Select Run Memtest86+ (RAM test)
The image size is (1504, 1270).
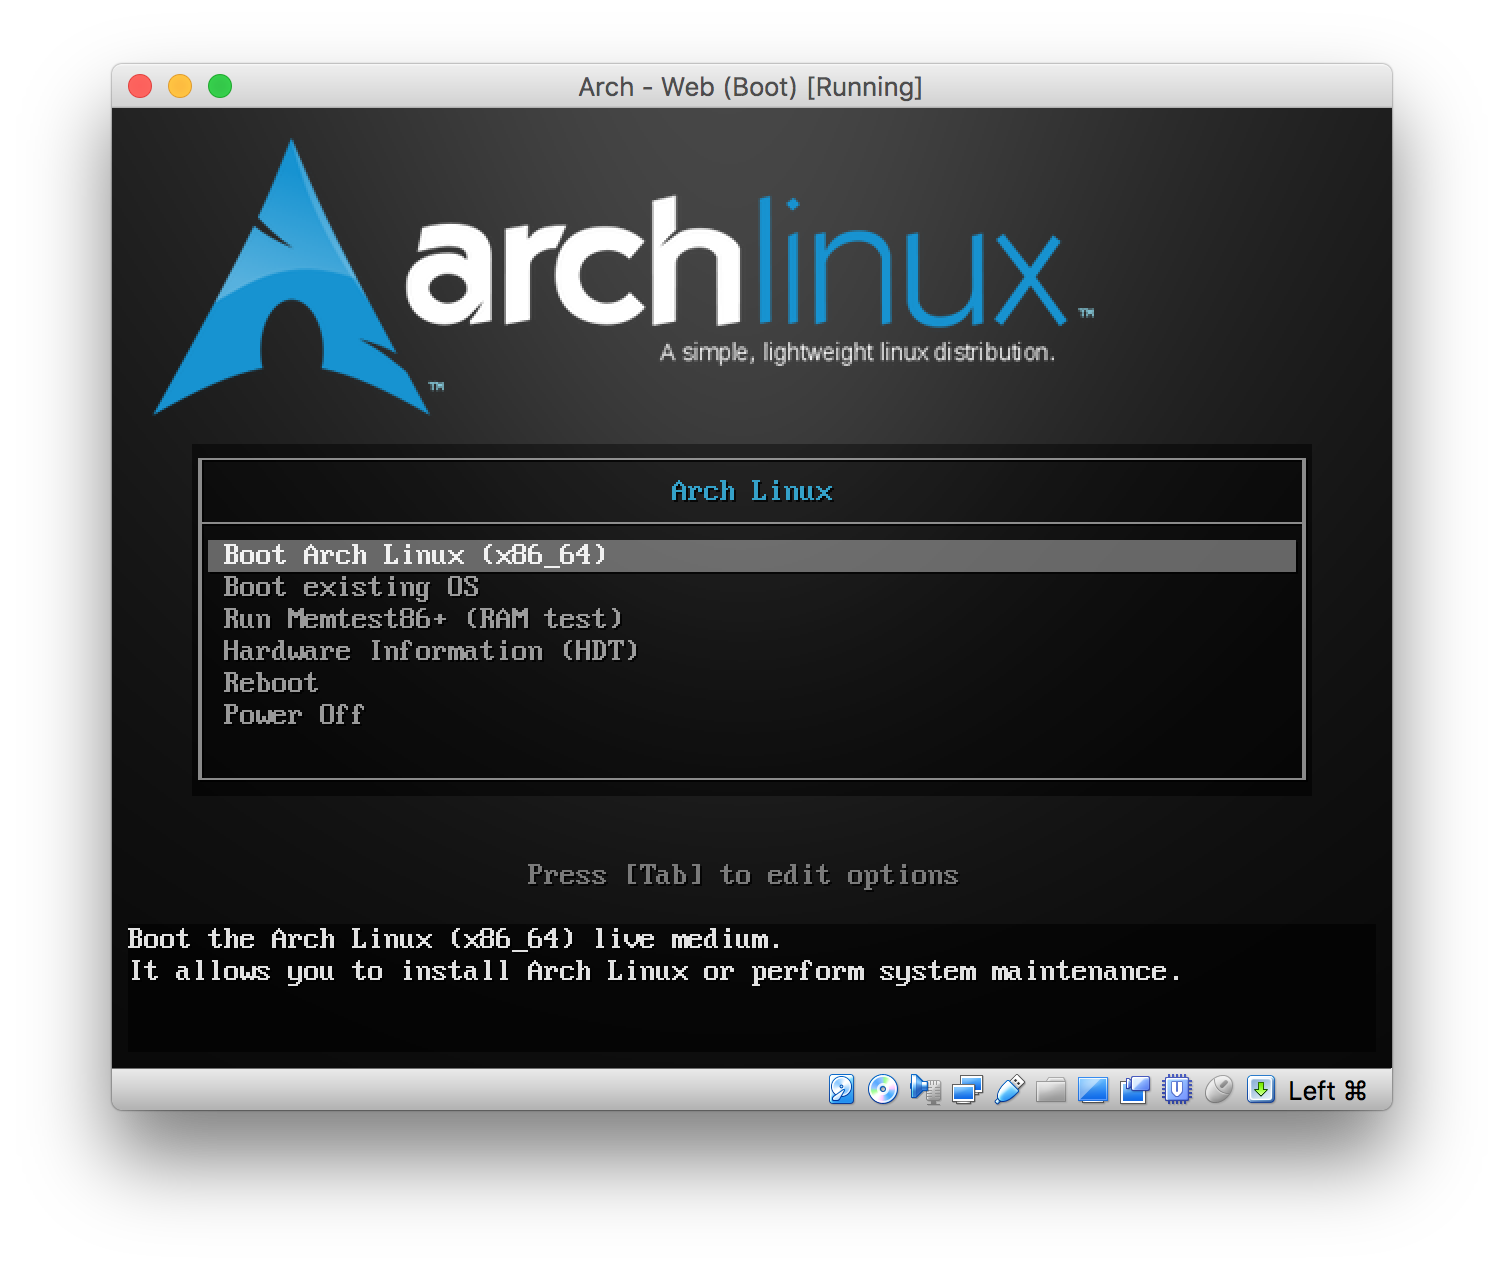[422, 619]
